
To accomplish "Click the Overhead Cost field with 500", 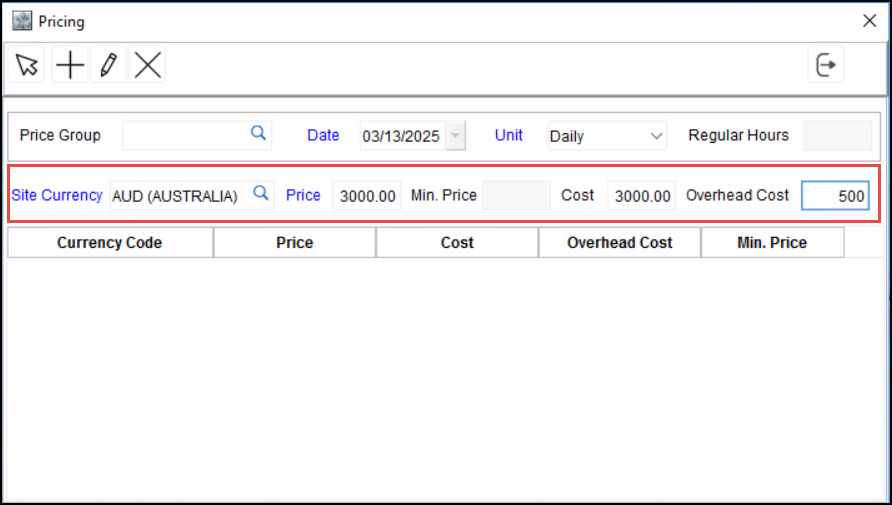I will (x=835, y=196).
